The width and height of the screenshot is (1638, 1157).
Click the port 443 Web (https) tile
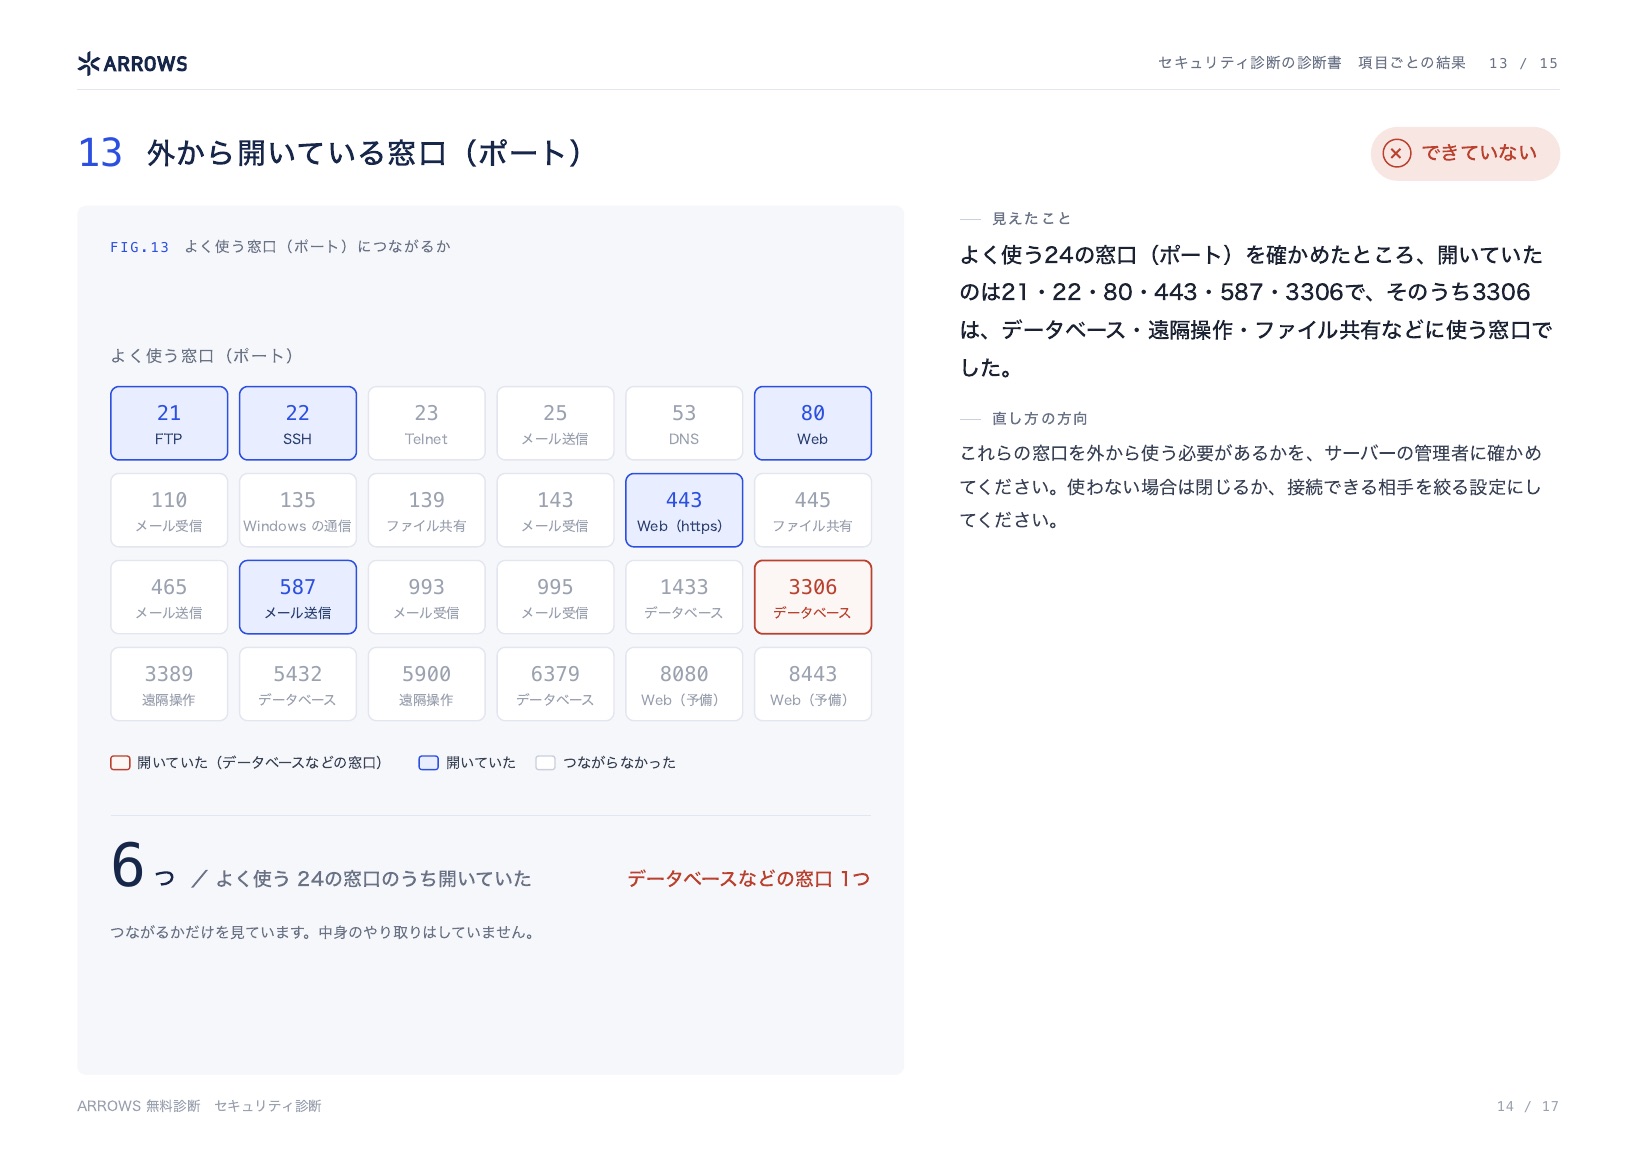tap(684, 510)
